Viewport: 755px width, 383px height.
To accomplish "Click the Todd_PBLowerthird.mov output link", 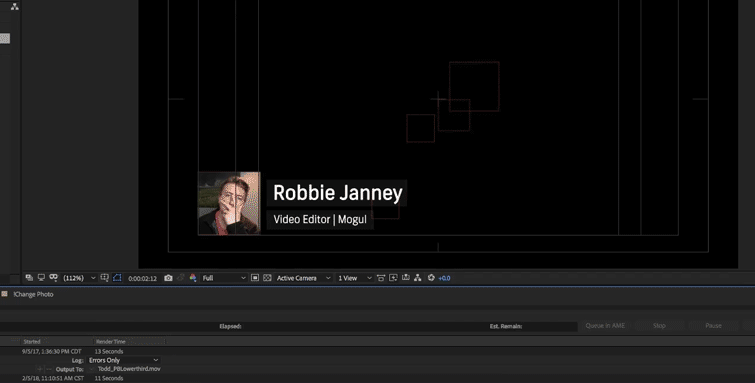I will [129, 369].
